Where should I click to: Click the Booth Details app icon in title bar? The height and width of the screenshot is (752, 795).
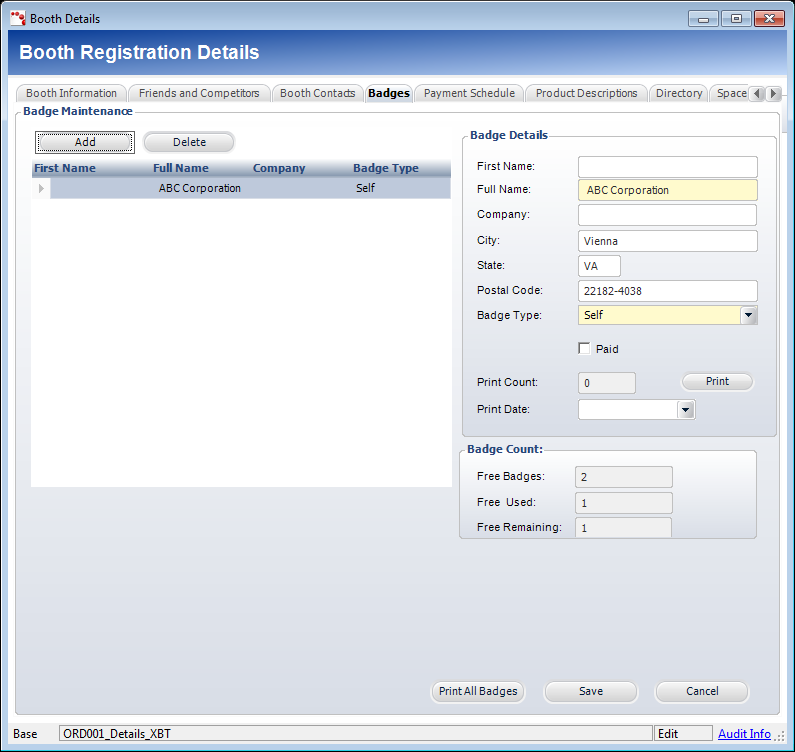click(x=17, y=18)
